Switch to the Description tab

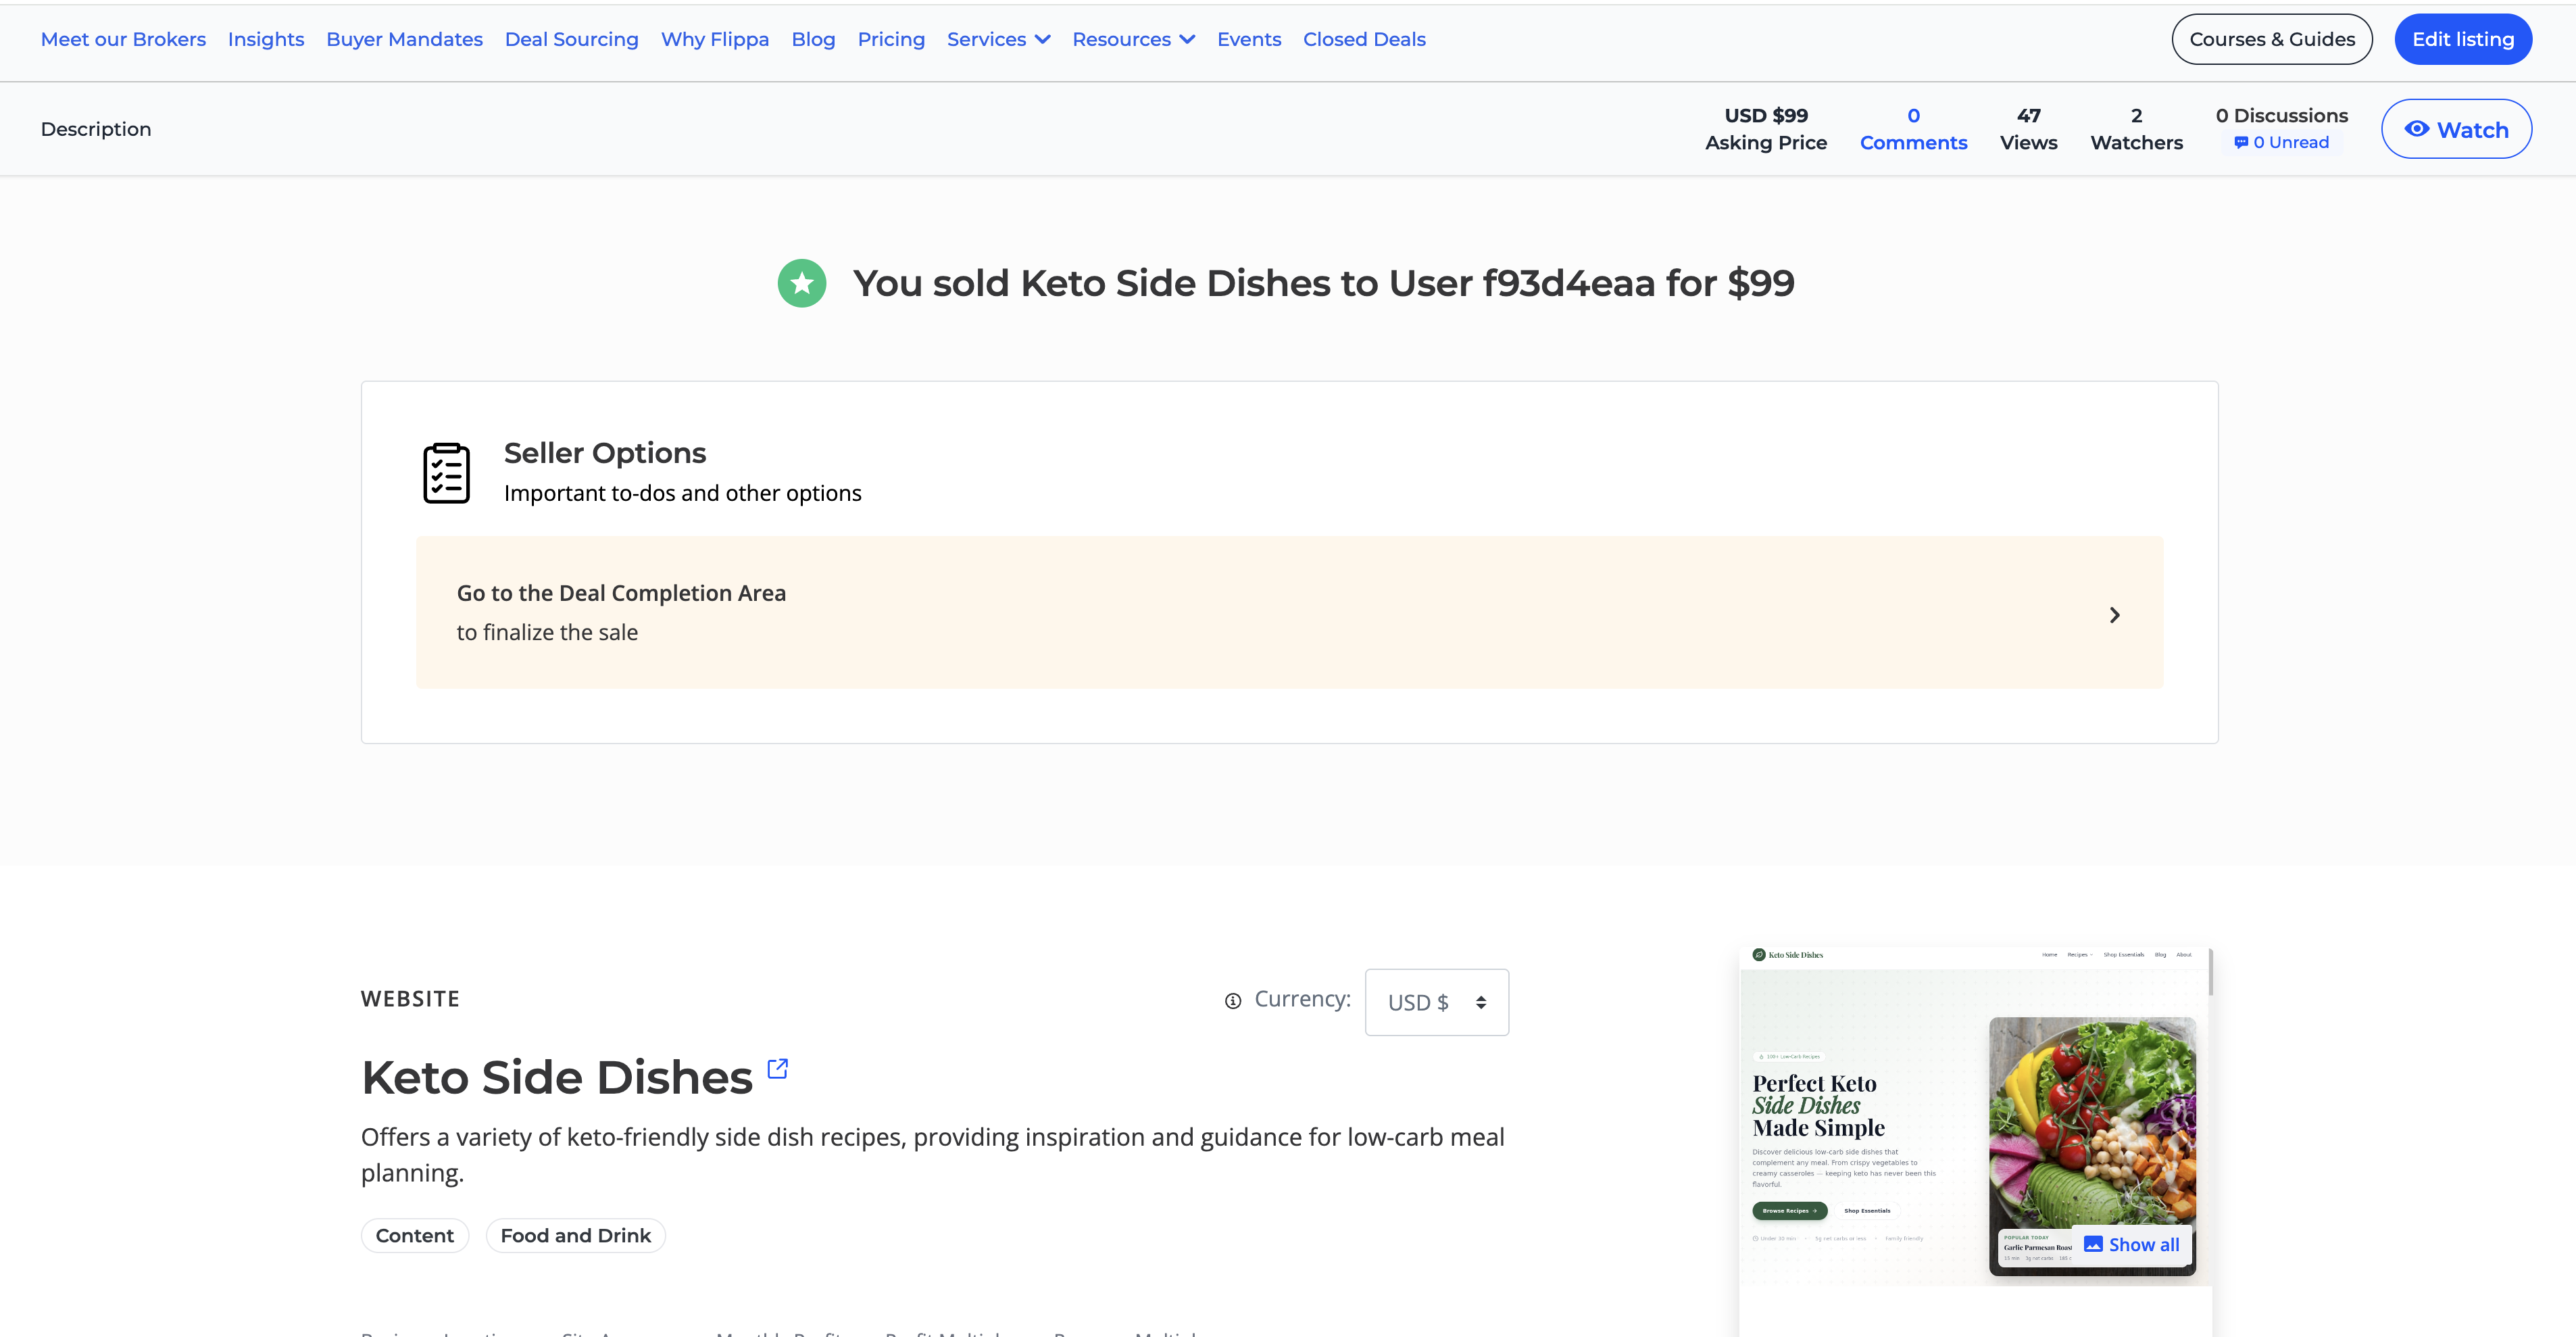pyautogui.click(x=95, y=128)
